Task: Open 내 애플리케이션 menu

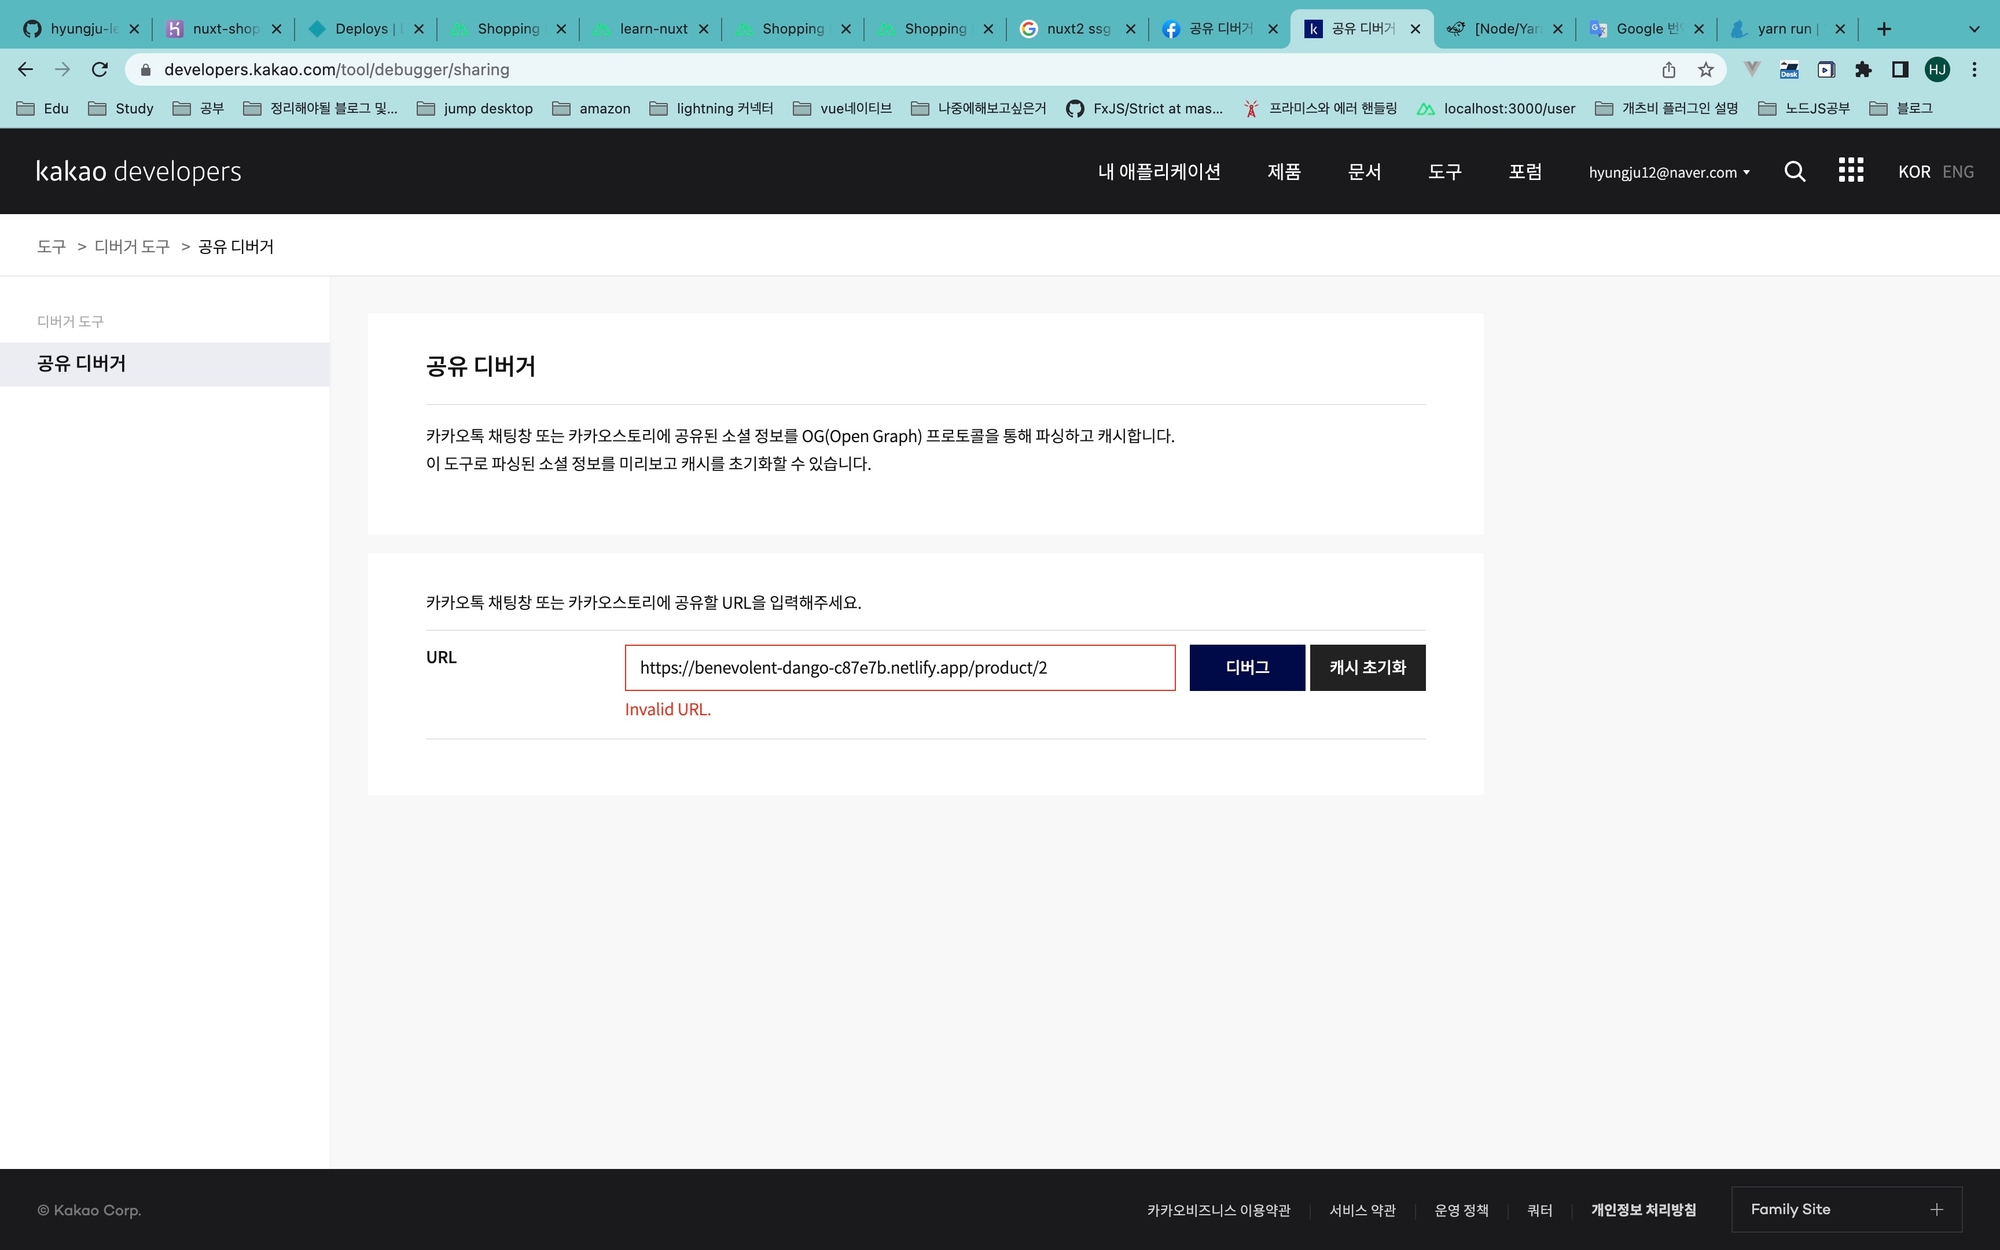Action: pos(1159,171)
